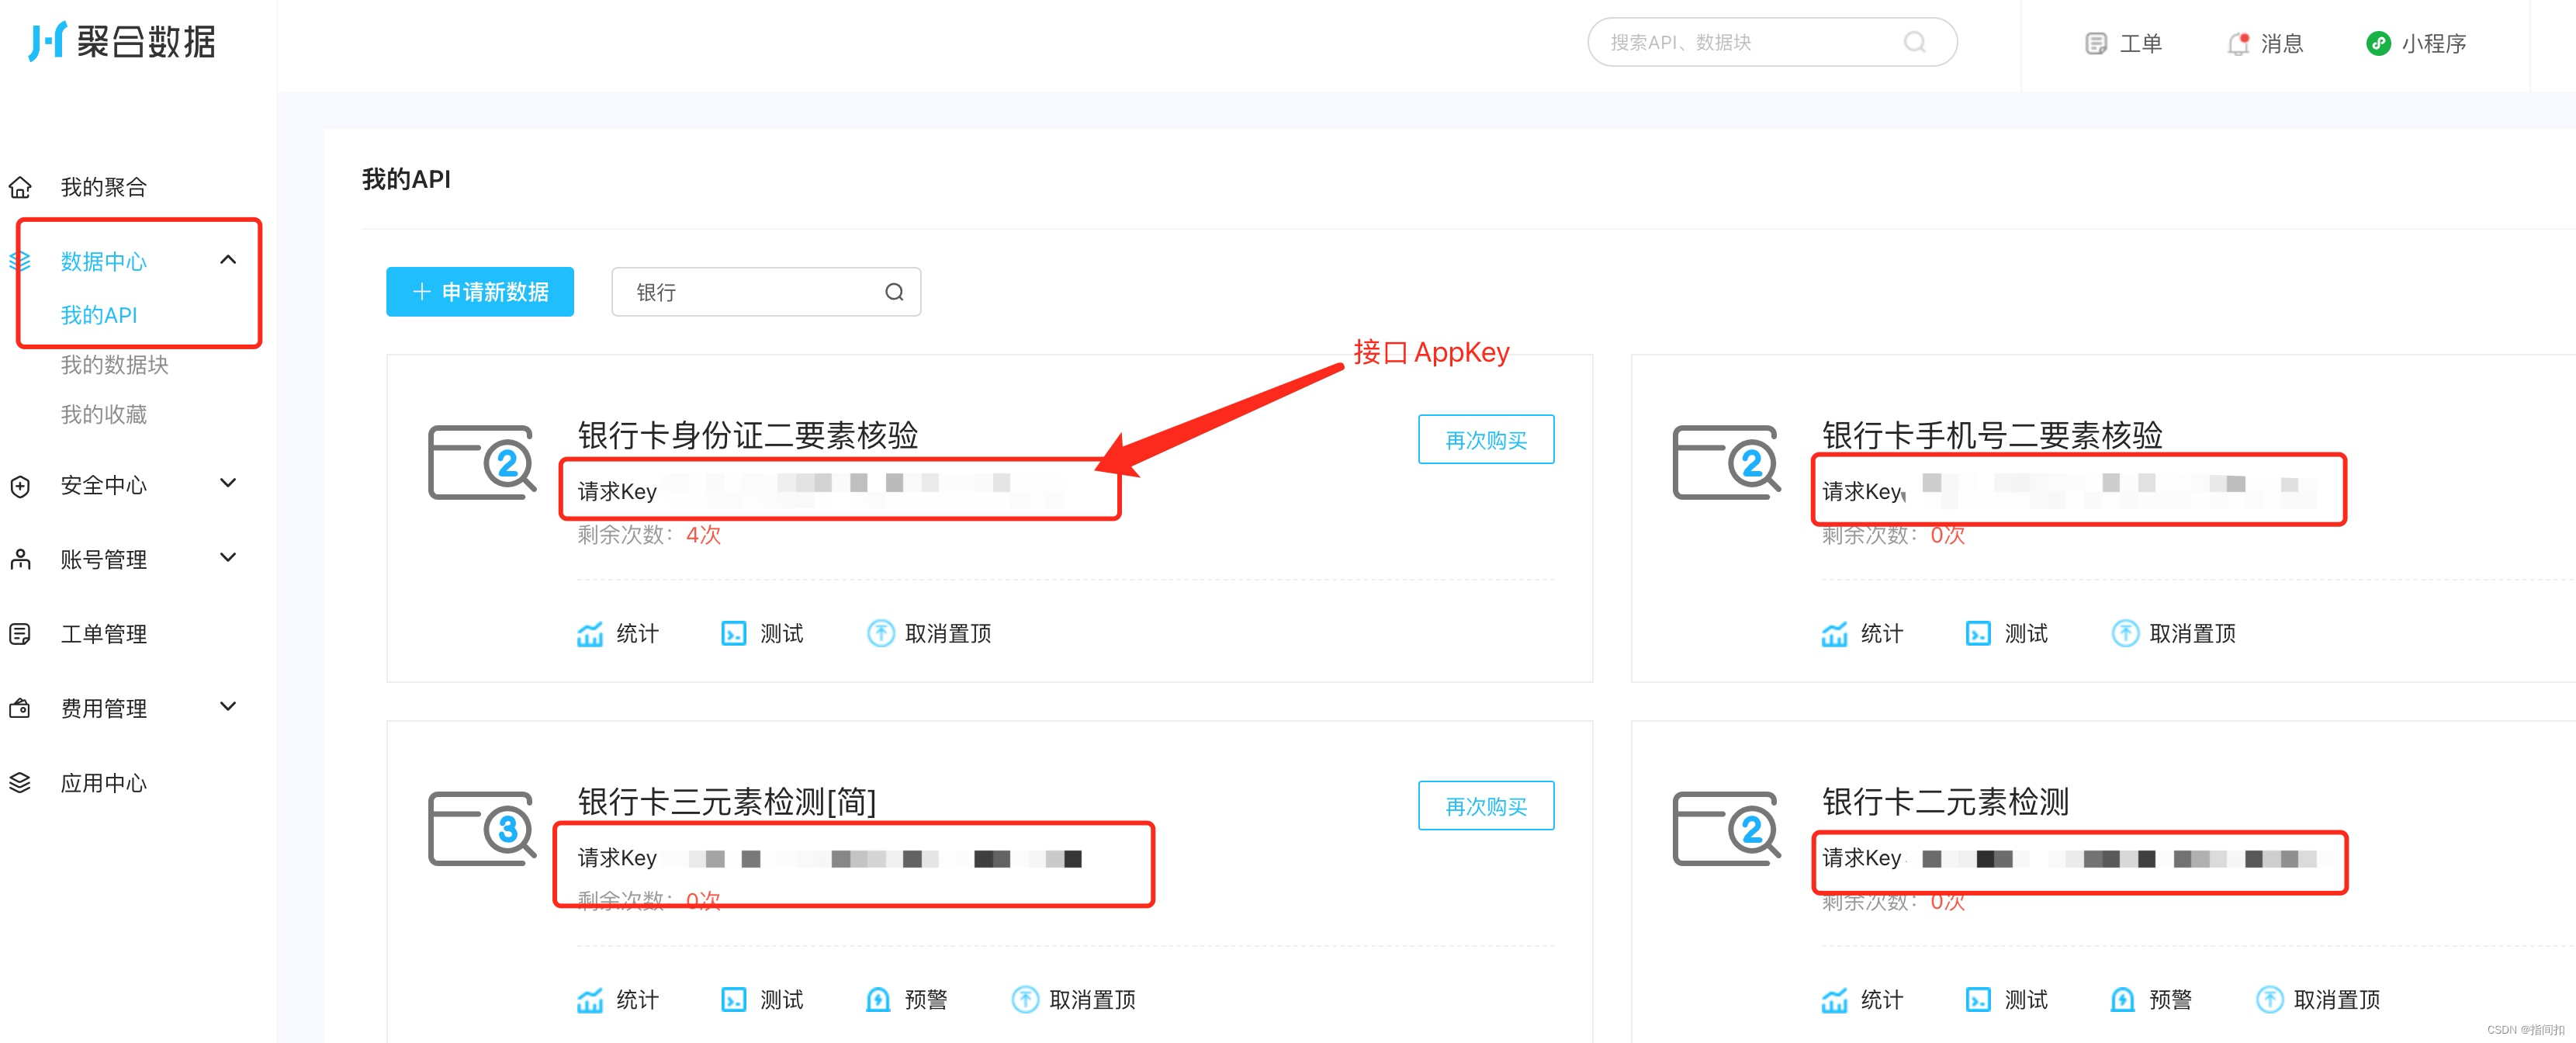This screenshot has width=2576, height=1043.
Task: Focus the 银行 API filter field
Action: (766, 292)
